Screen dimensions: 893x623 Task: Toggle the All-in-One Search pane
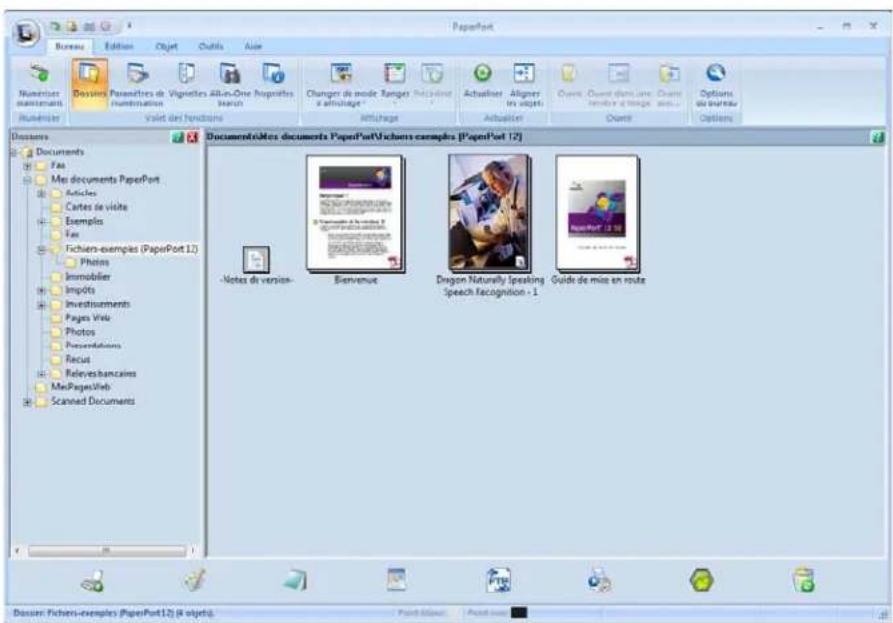point(230,84)
